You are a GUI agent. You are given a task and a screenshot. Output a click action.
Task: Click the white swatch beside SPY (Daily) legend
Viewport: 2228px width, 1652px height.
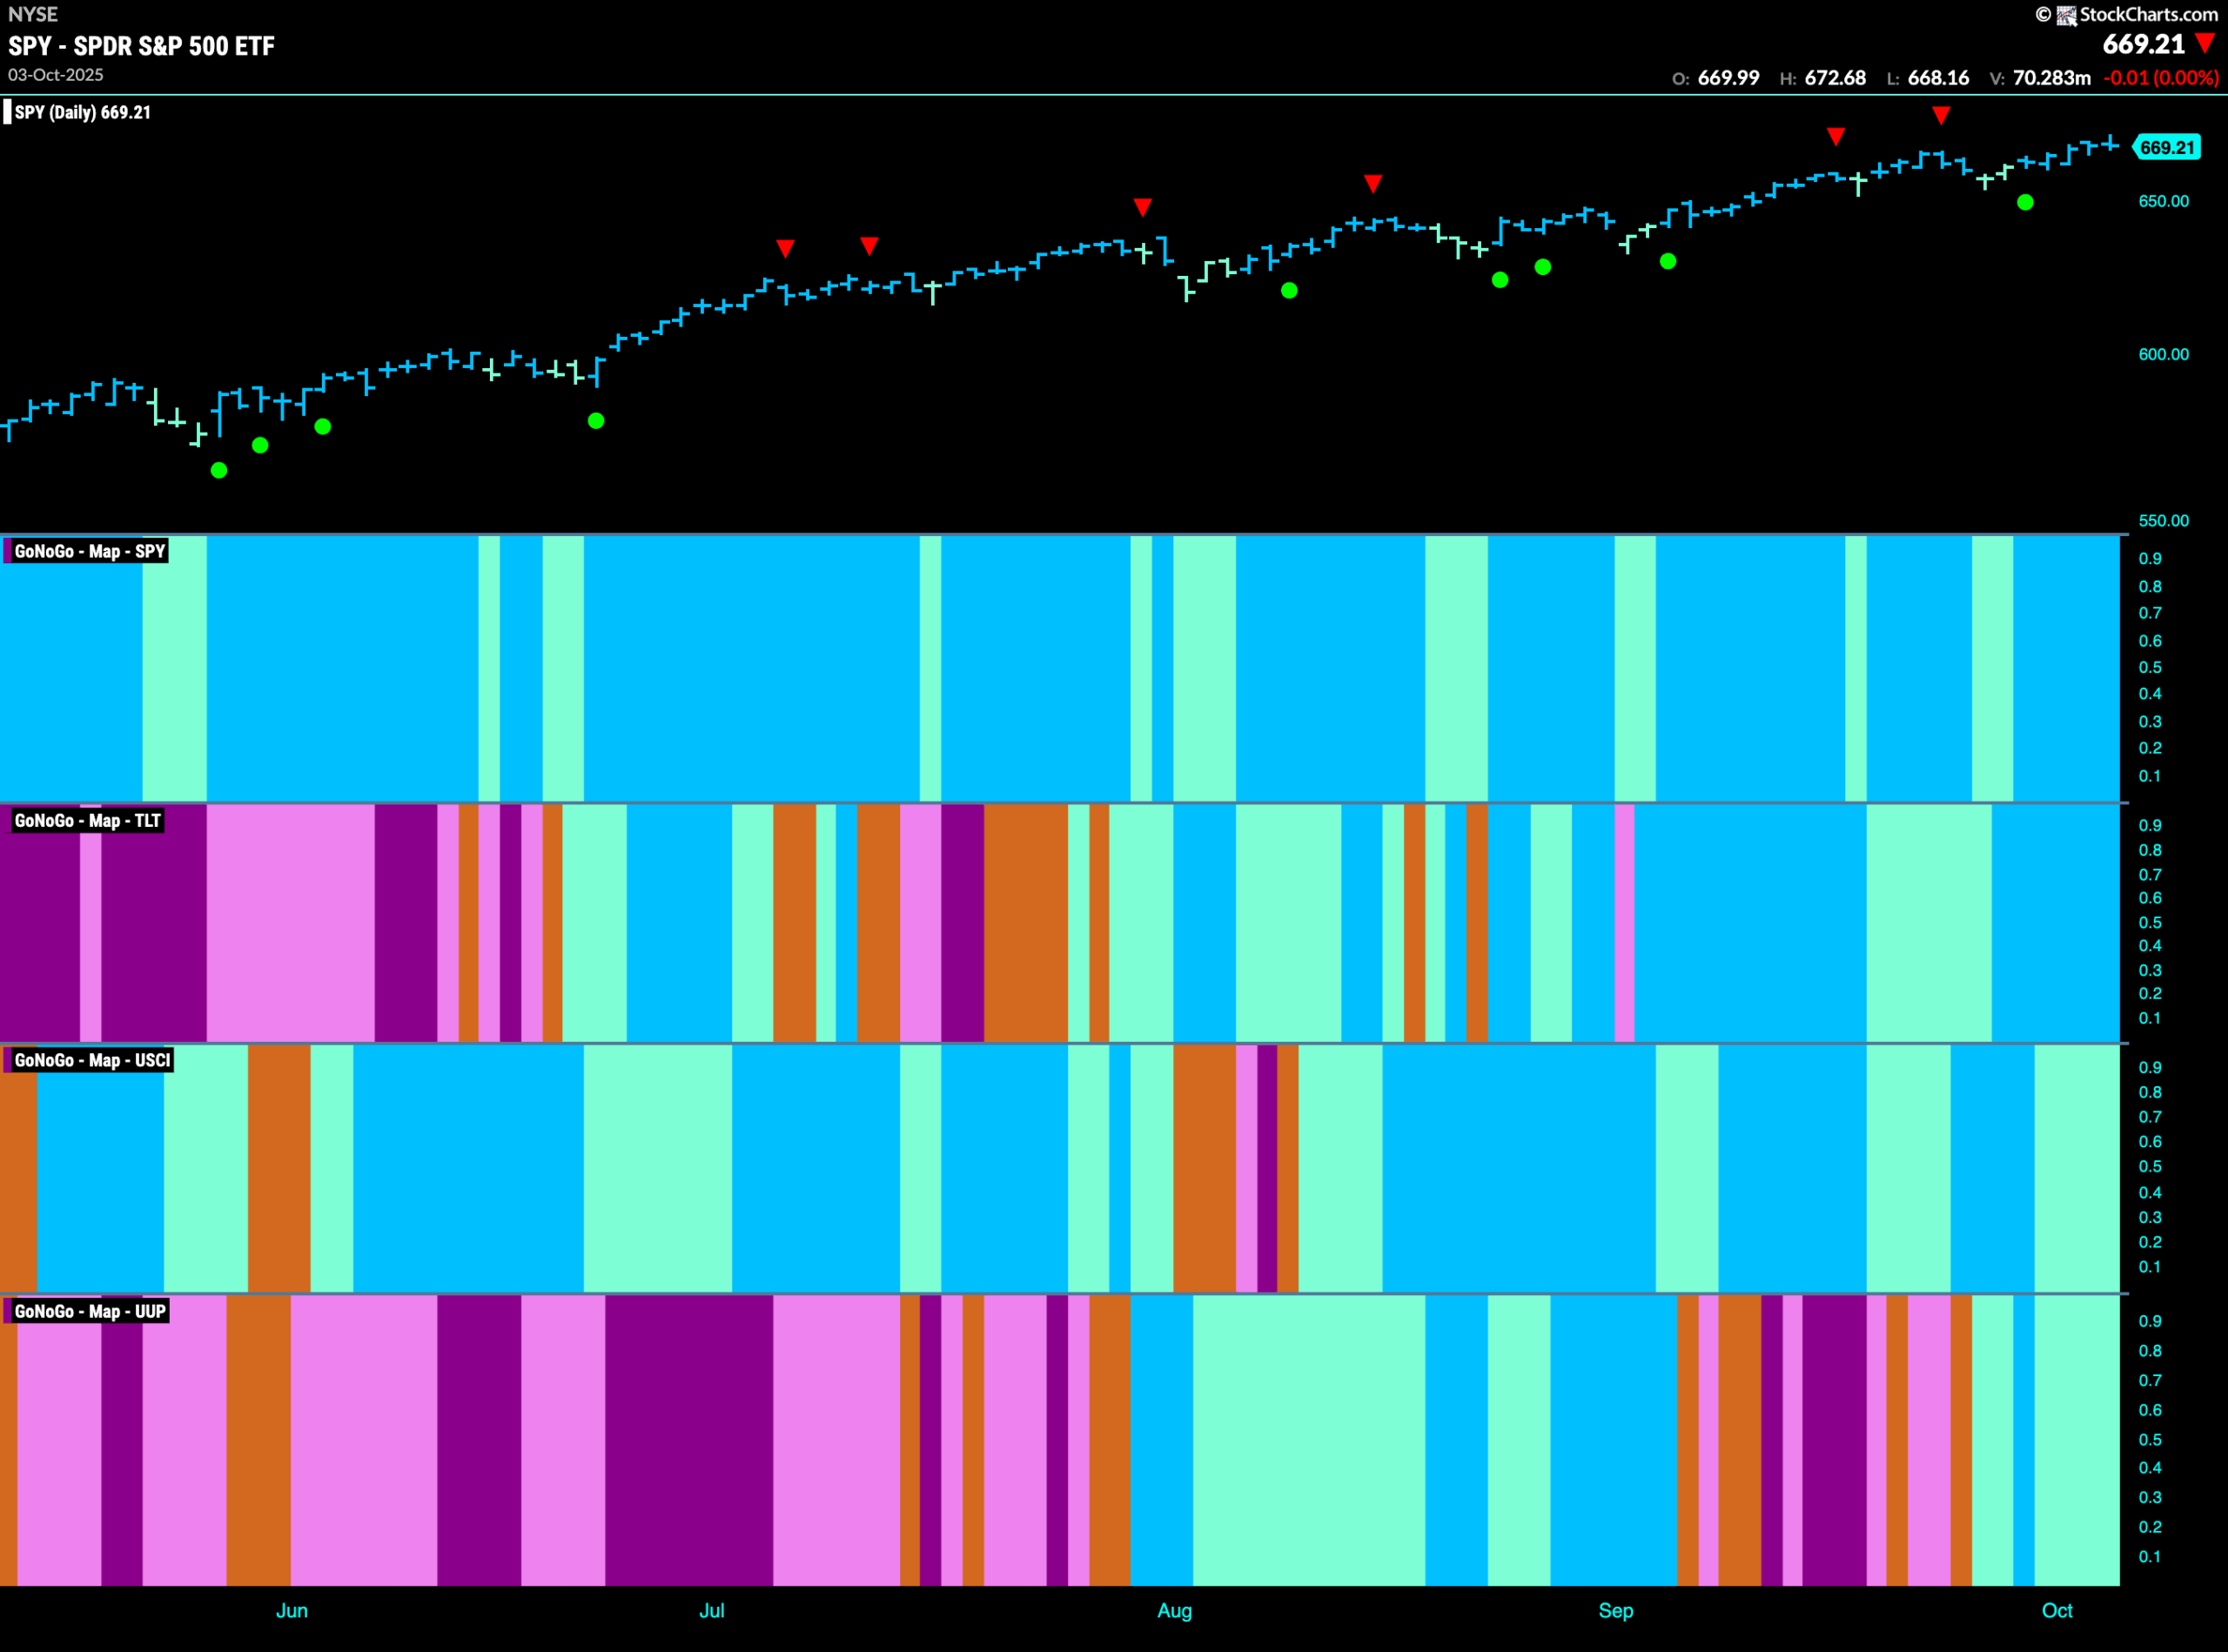coord(8,112)
